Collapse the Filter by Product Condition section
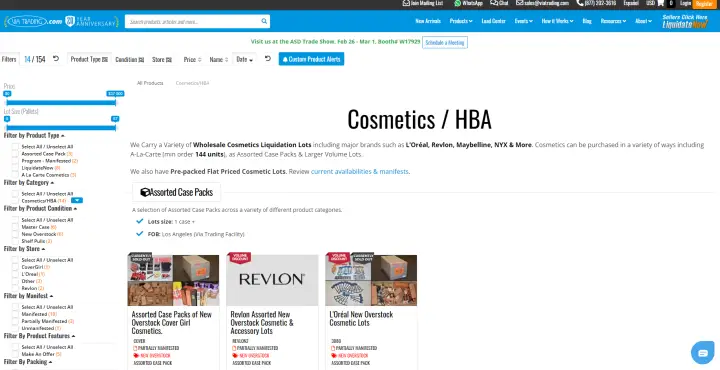 click(x=40, y=208)
